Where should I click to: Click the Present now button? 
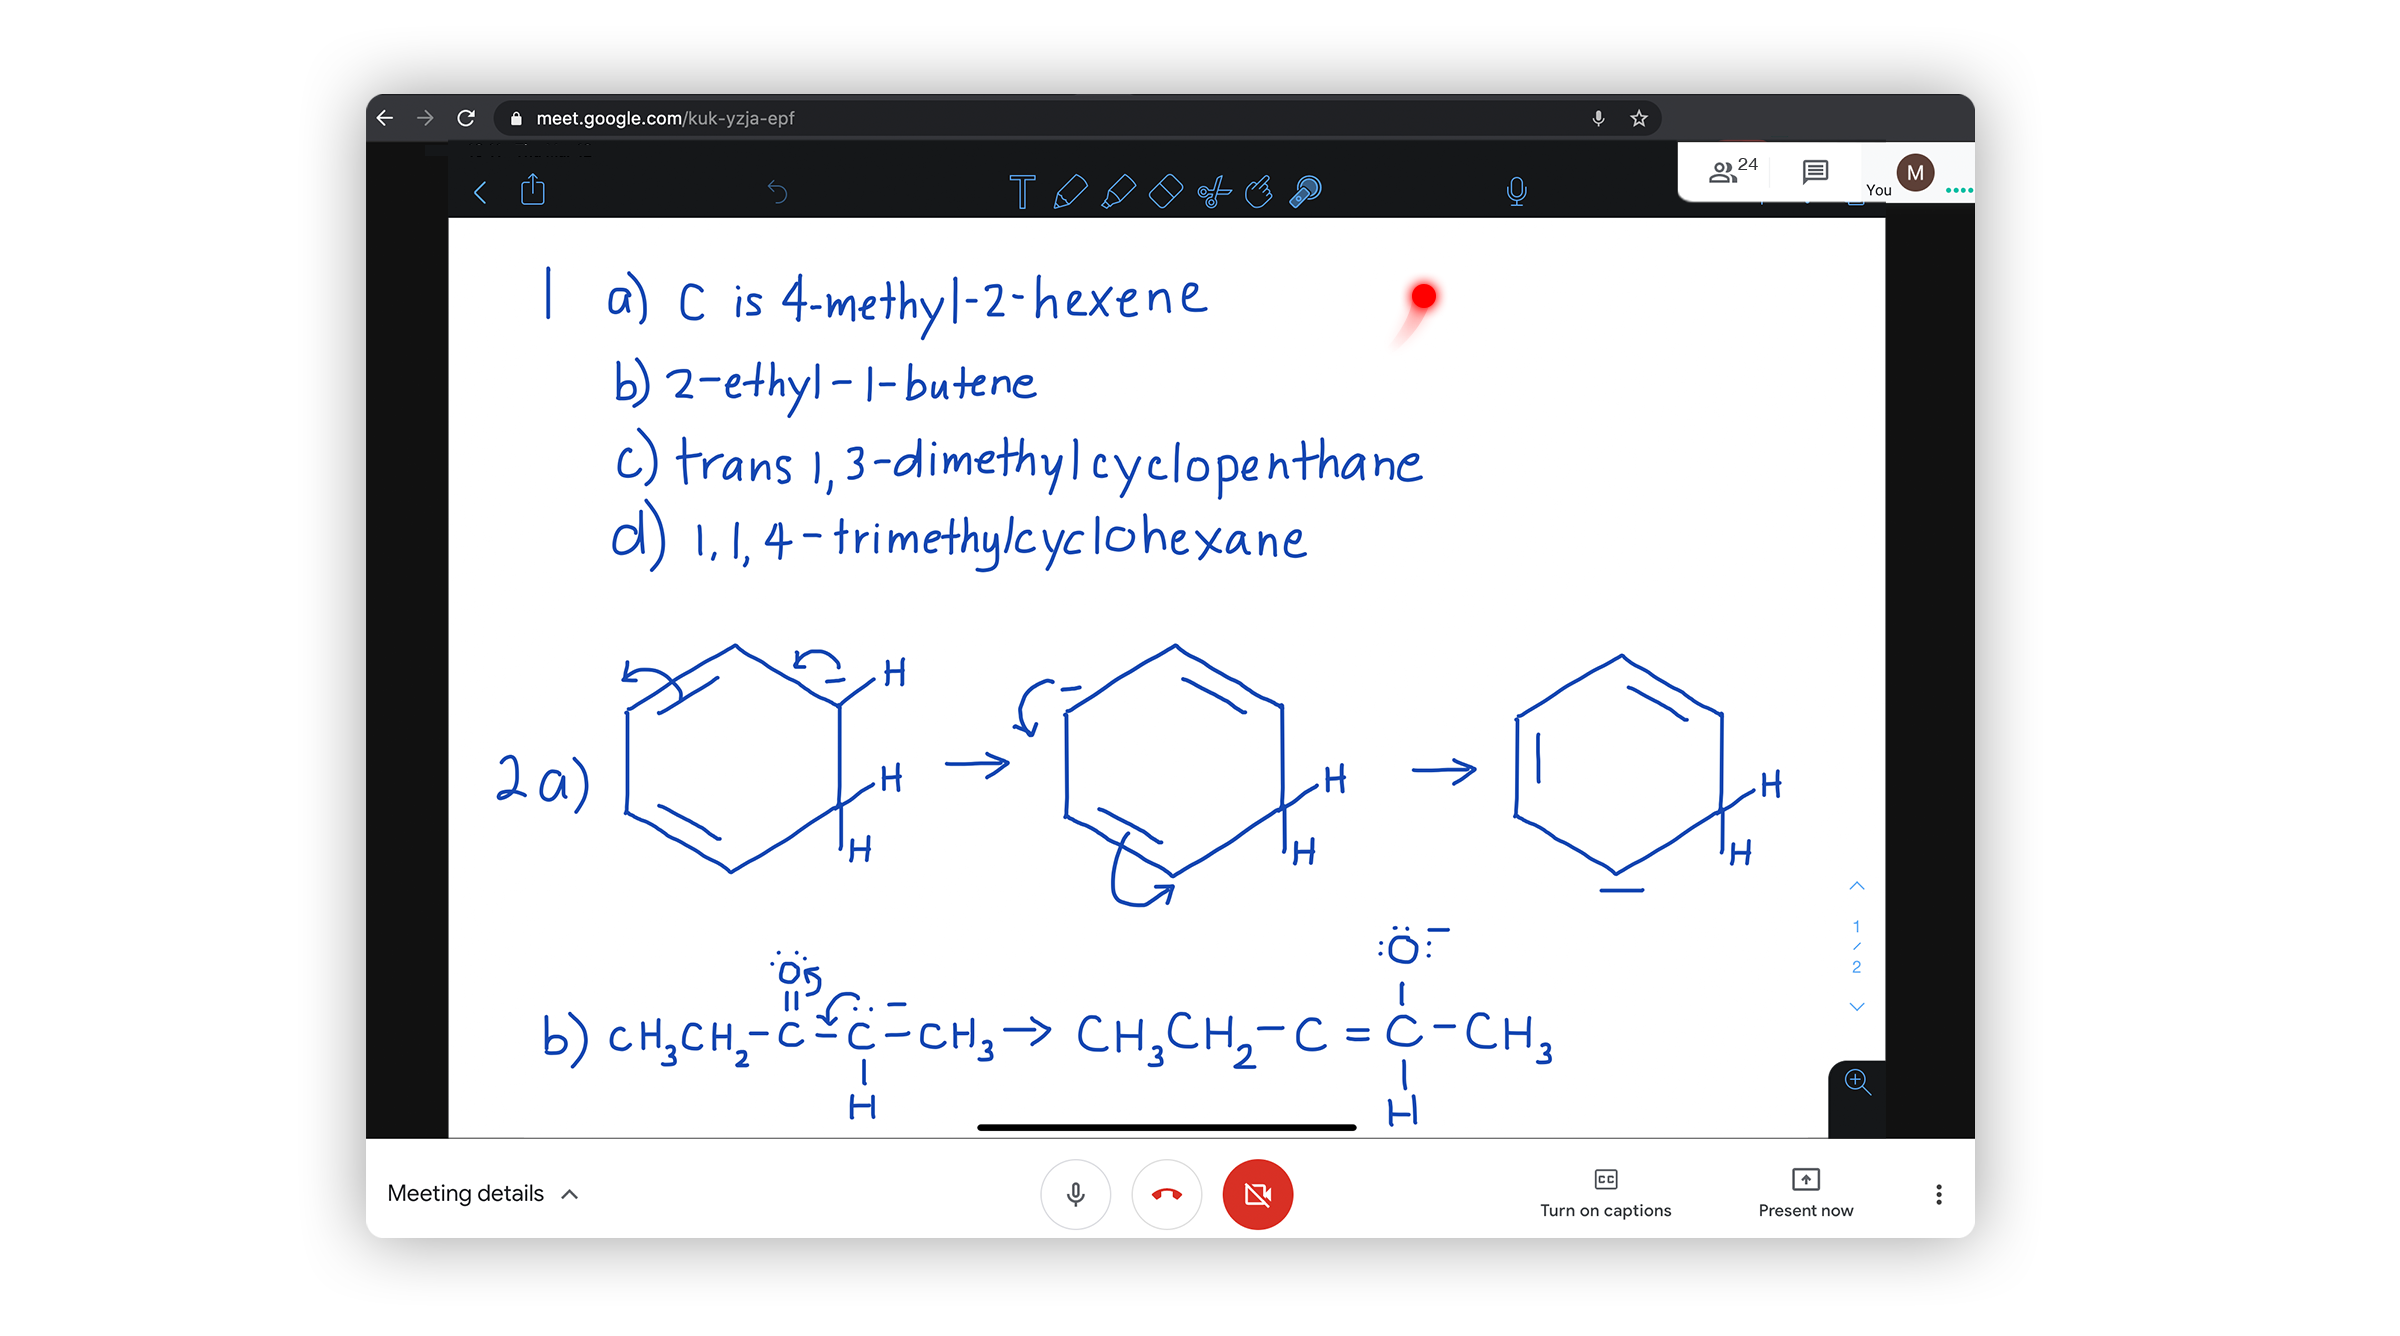coord(1806,1193)
